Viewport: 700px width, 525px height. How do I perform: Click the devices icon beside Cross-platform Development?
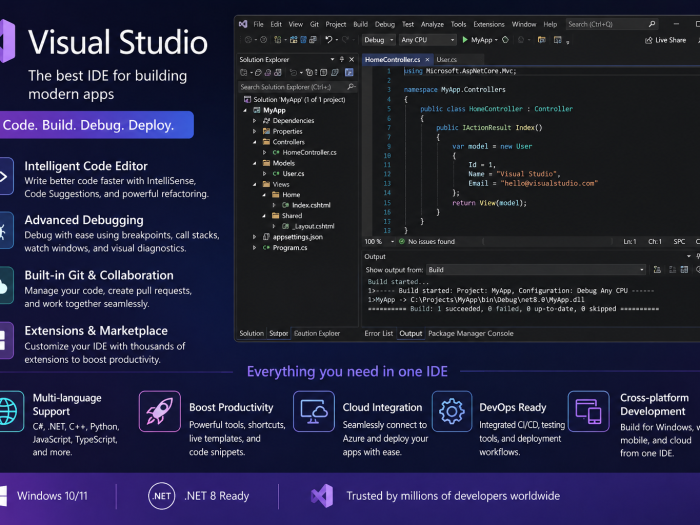click(x=588, y=411)
